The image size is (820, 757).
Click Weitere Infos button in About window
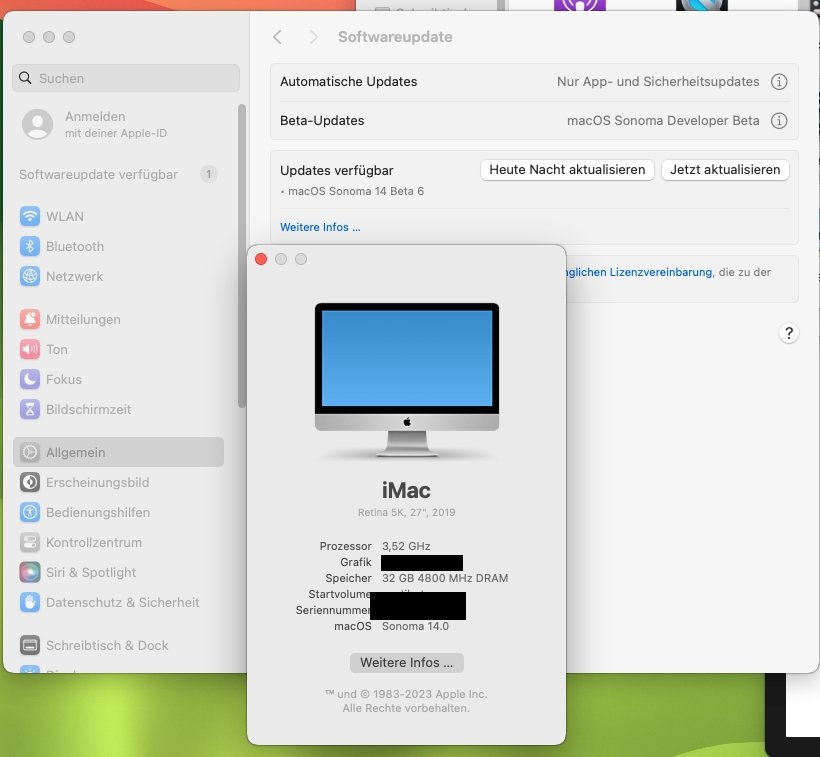point(407,662)
